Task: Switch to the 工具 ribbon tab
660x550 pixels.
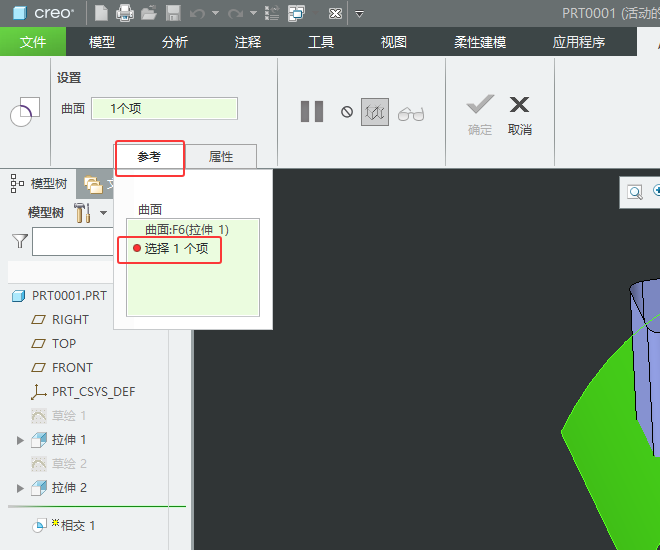Action: point(321,42)
